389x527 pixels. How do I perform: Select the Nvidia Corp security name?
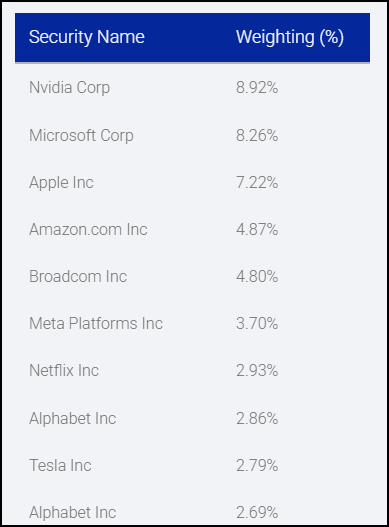click(70, 88)
